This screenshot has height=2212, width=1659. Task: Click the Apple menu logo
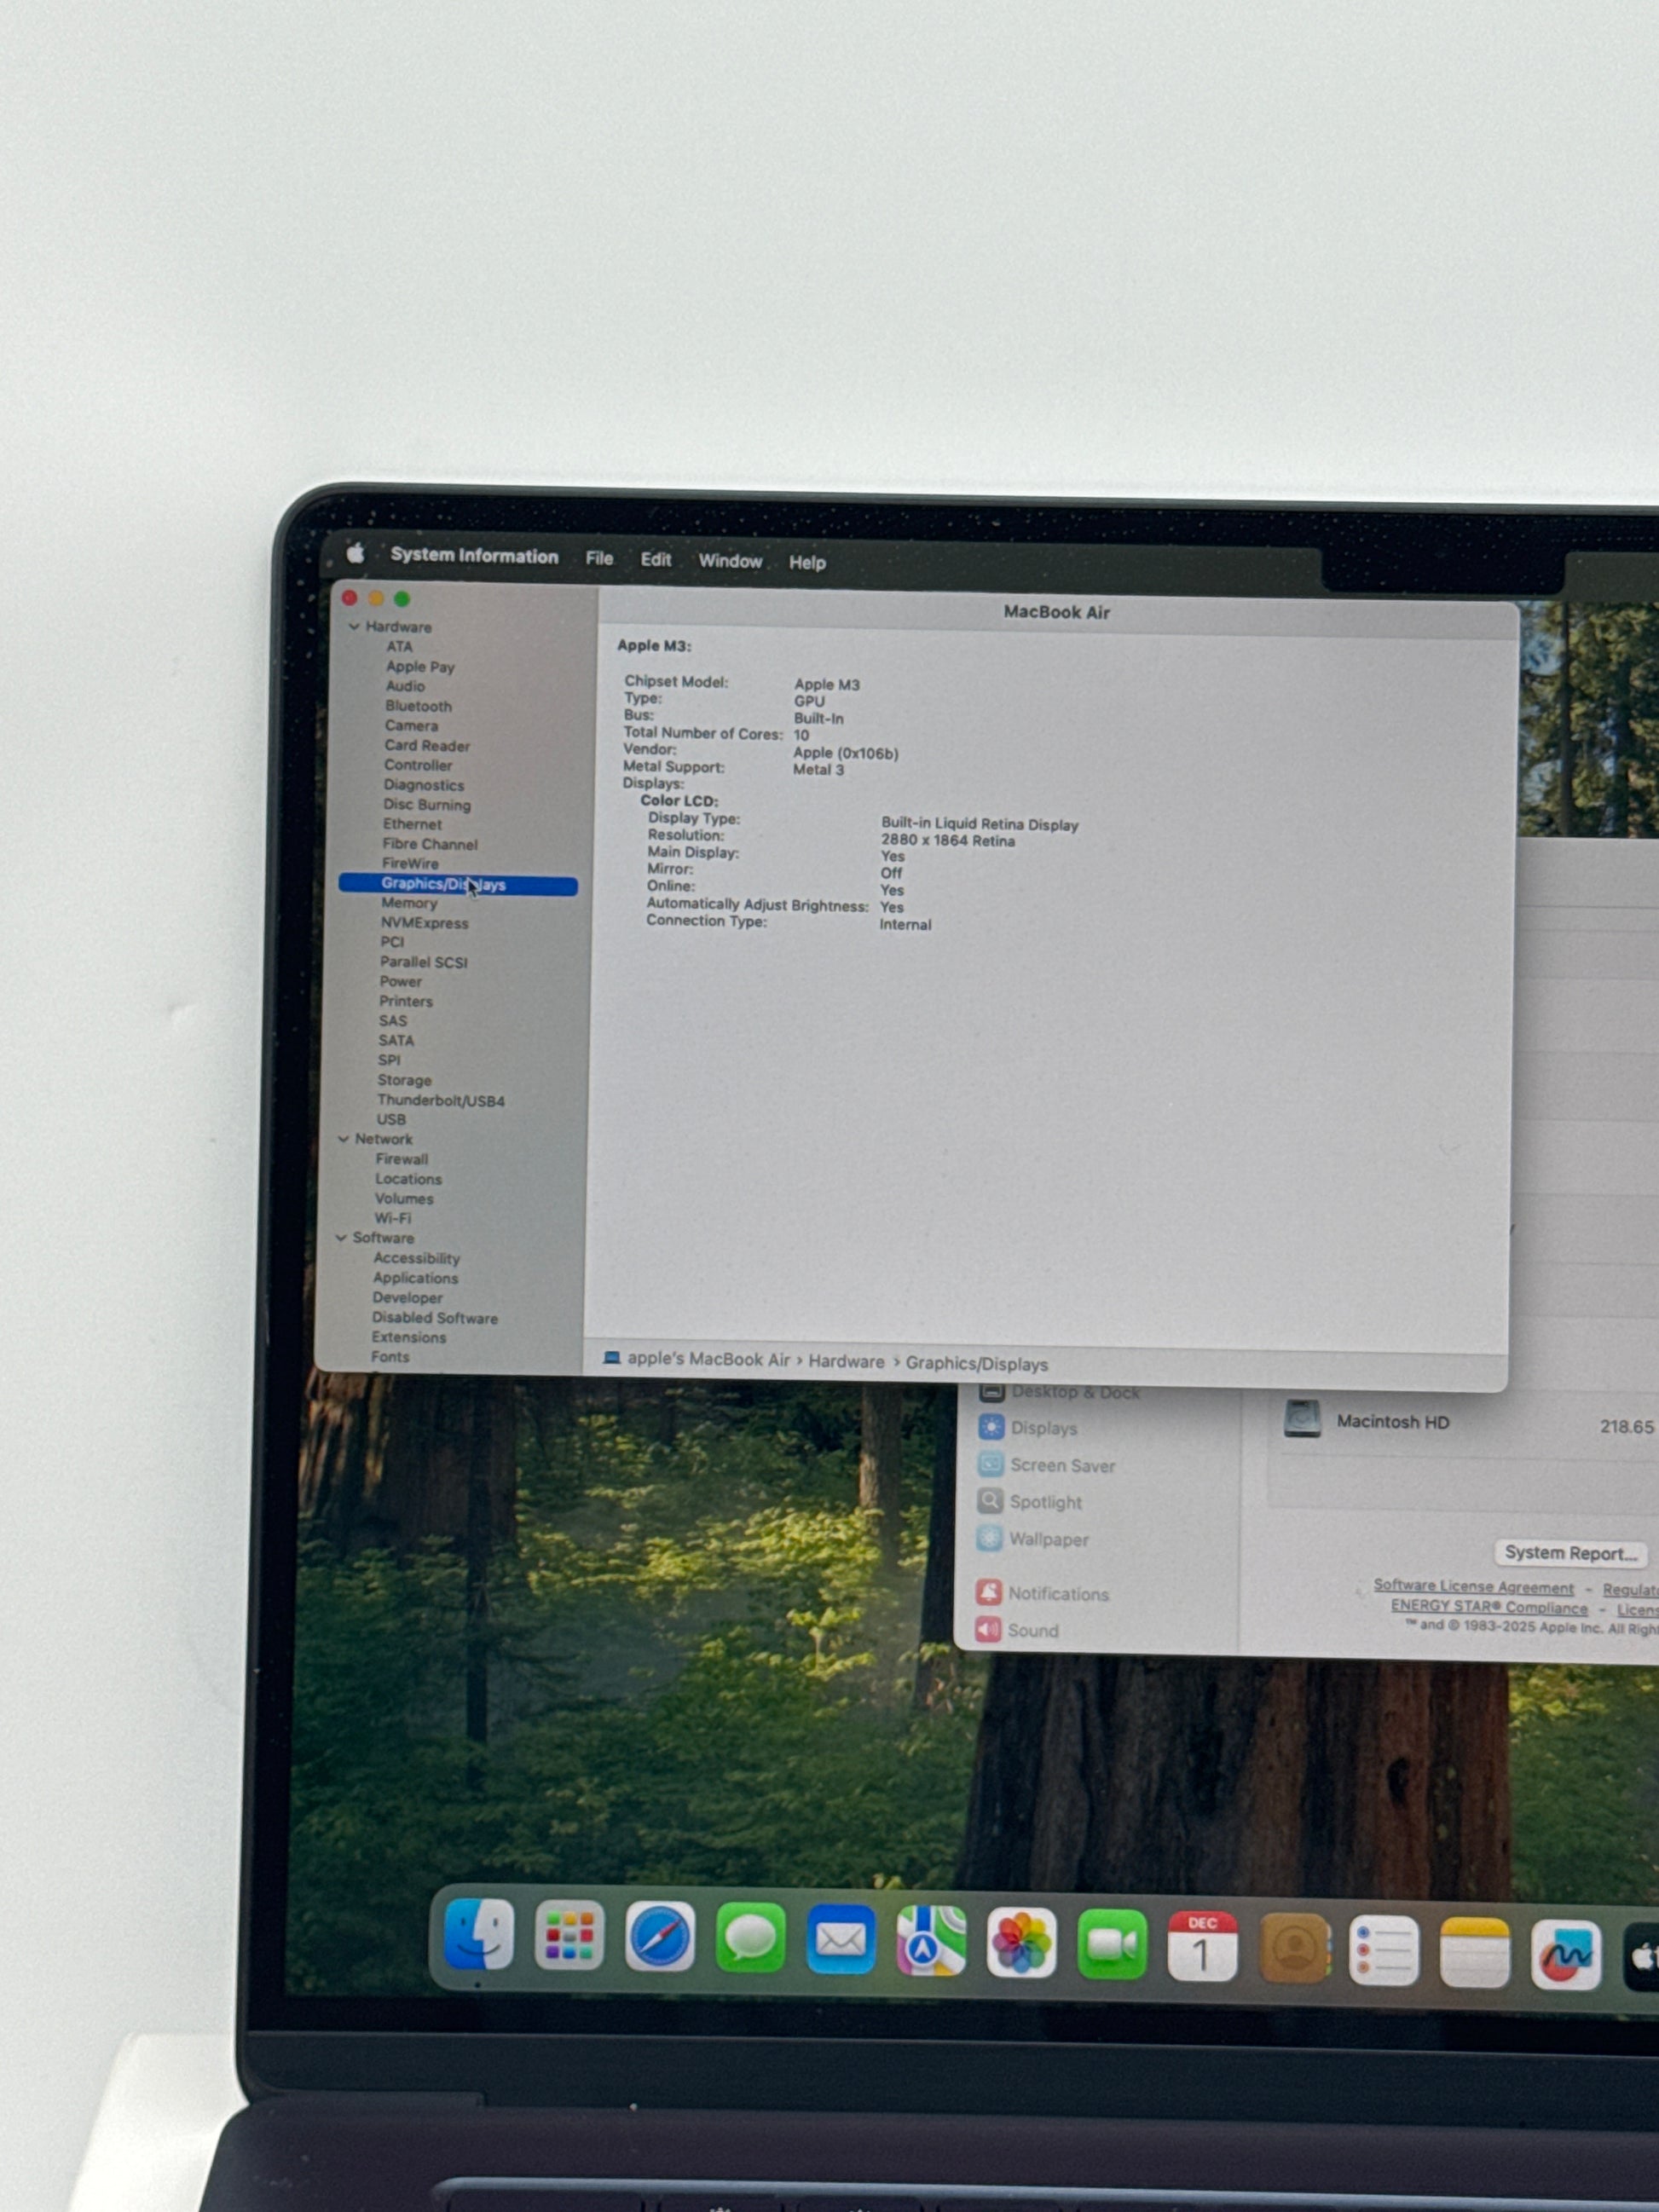coord(355,553)
